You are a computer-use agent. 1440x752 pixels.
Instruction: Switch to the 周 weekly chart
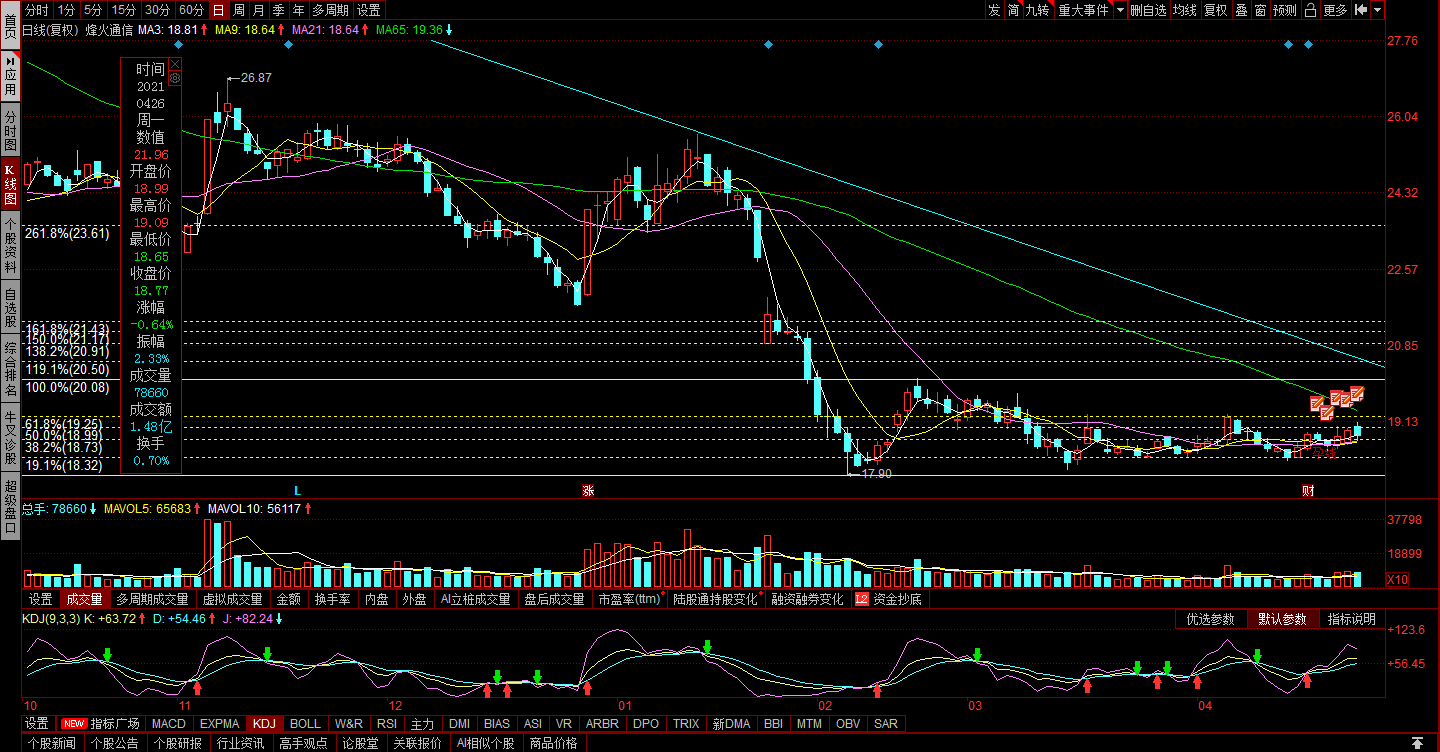pyautogui.click(x=238, y=10)
